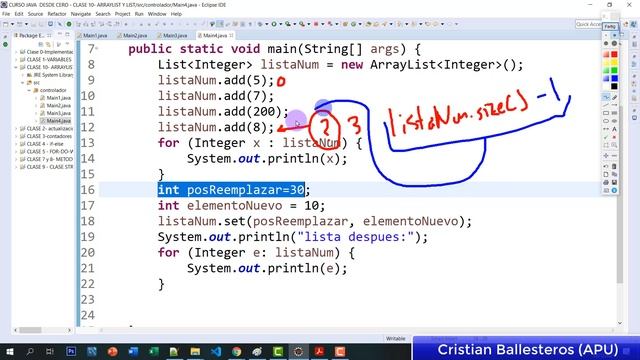Image resolution: width=640 pixels, height=360 pixels.
Task: Select CLASE 7 y 8- METOD project
Action: pos(47,159)
